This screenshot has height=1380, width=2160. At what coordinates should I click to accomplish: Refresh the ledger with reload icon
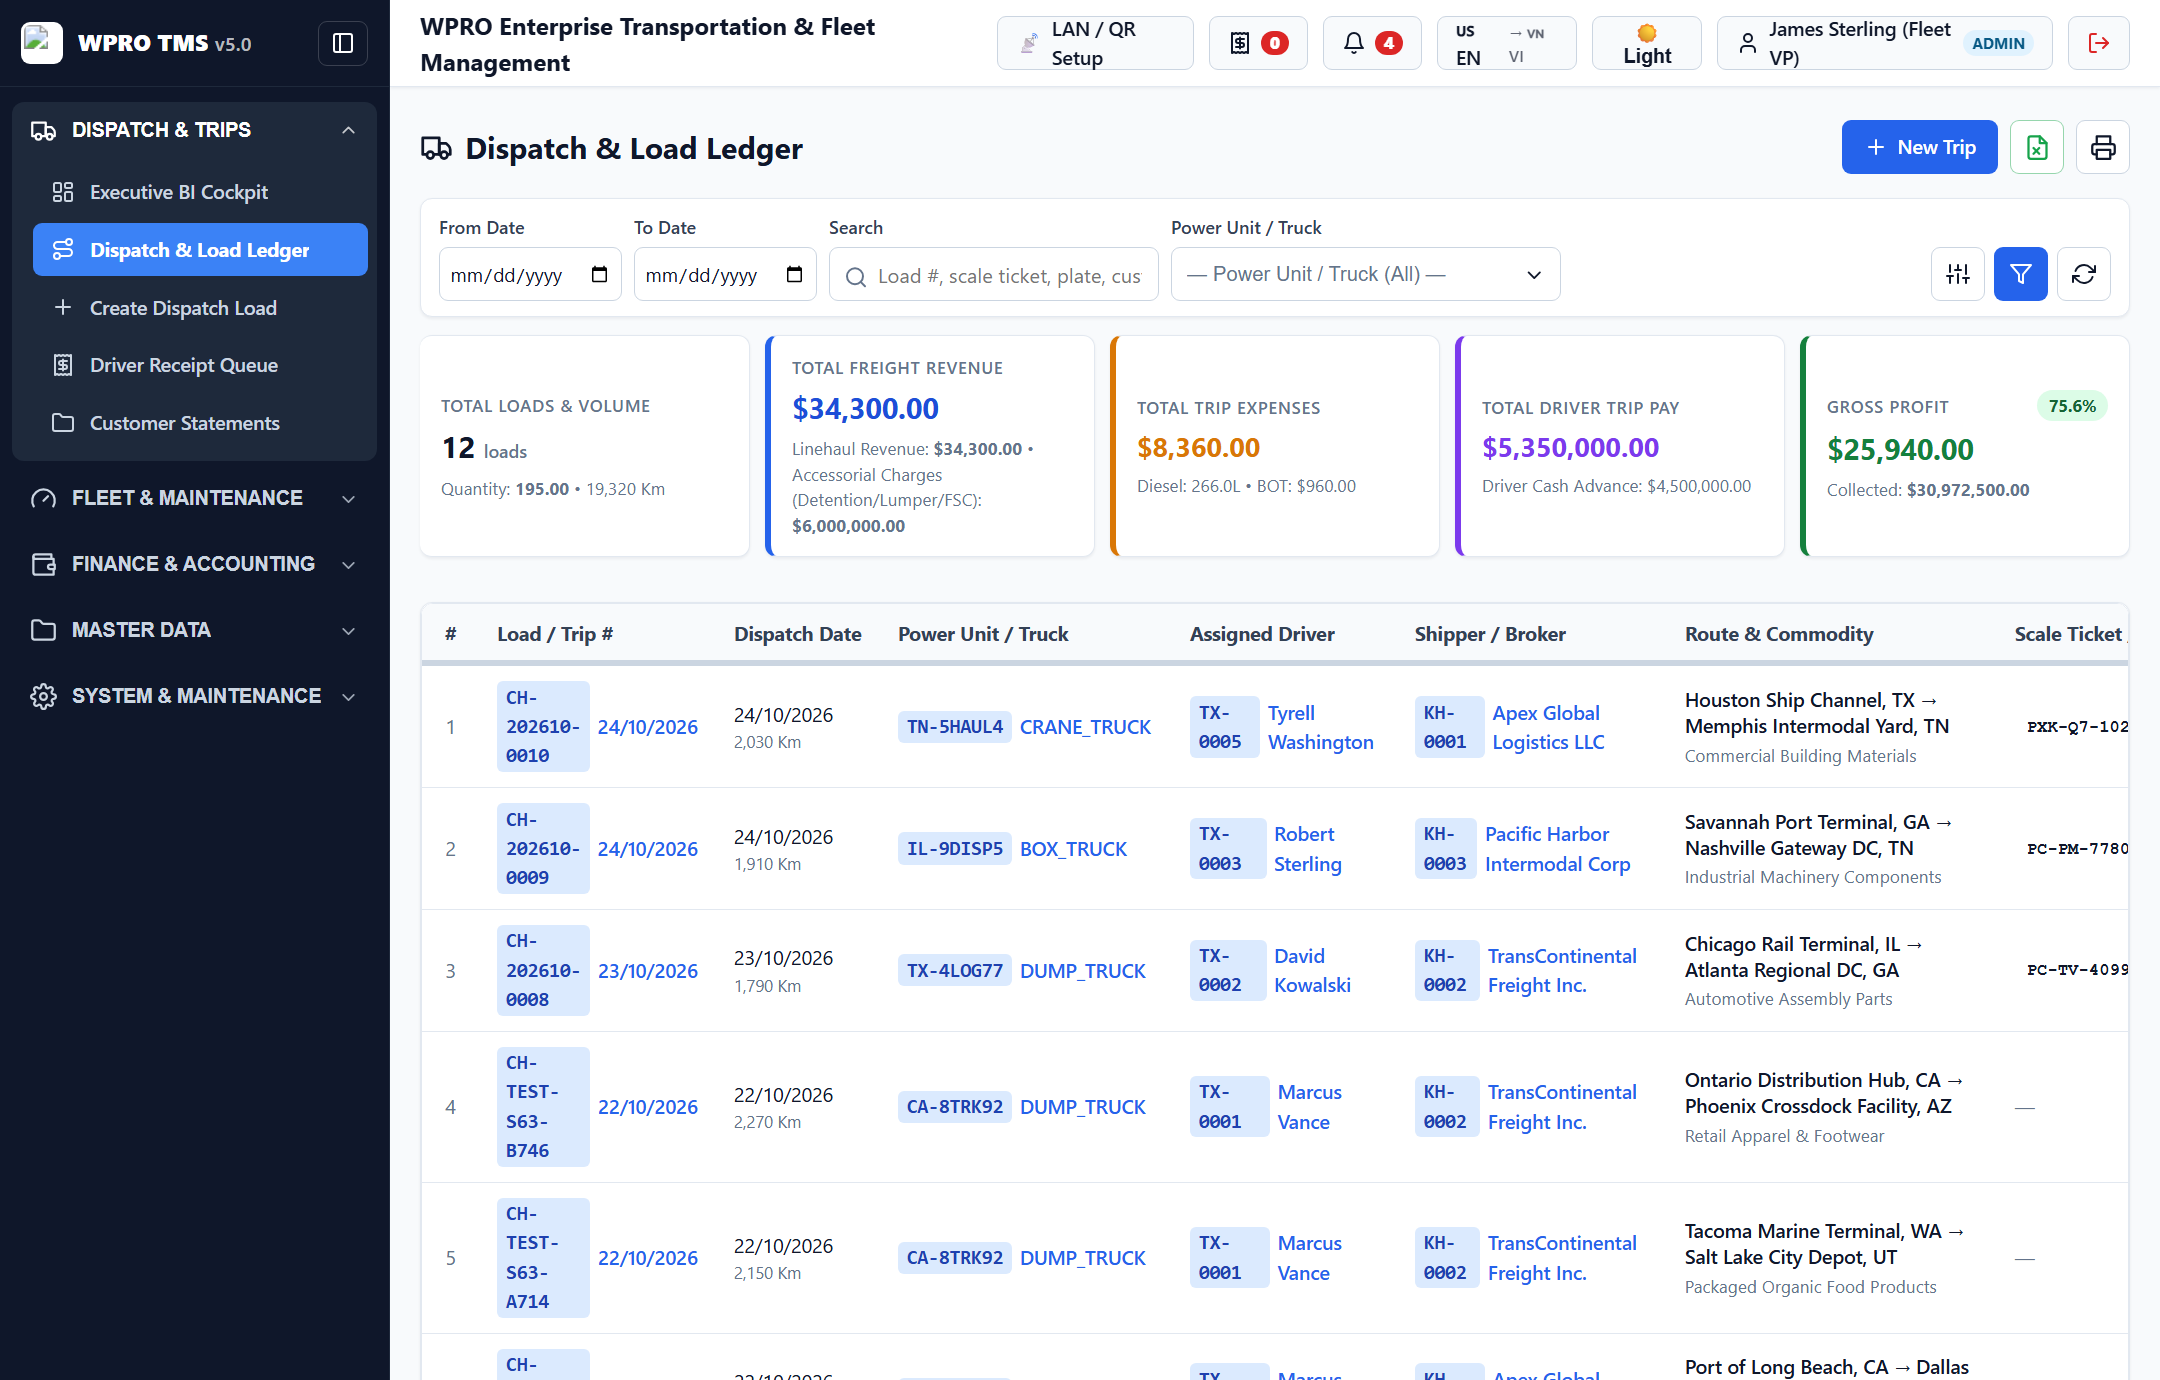tap(2084, 274)
